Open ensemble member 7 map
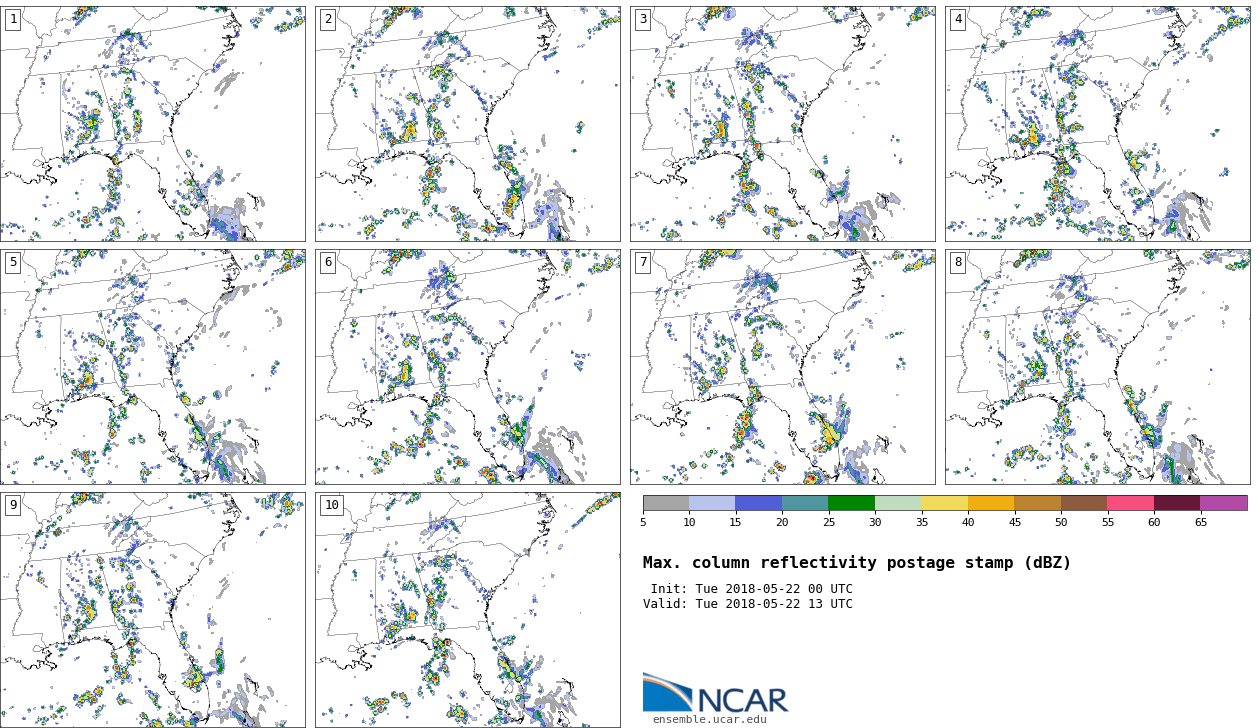The height and width of the screenshot is (728, 1260). pos(782,367)
